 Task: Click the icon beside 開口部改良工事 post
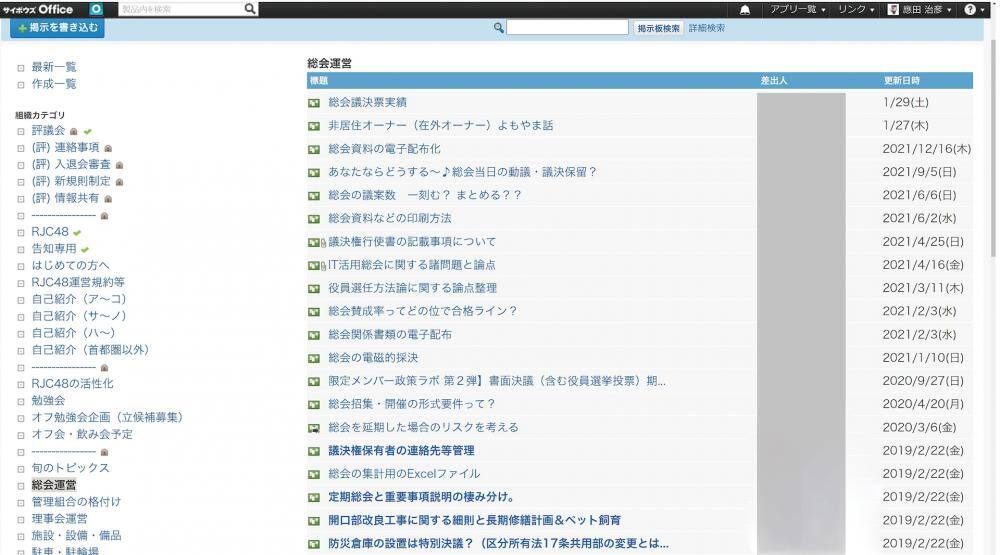pyautogui.click(x=314, y=521)
